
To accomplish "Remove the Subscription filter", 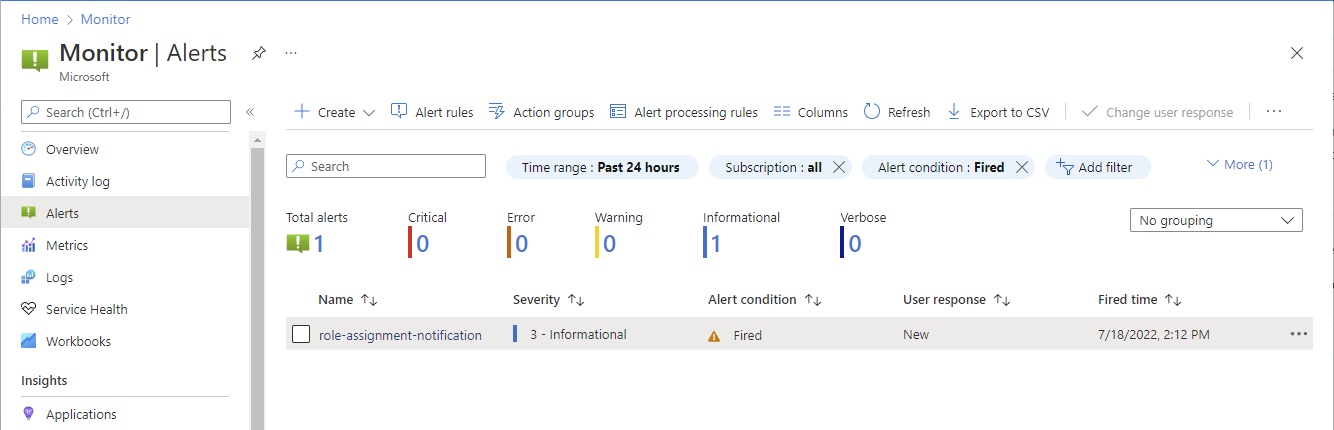I will [838, 167].
